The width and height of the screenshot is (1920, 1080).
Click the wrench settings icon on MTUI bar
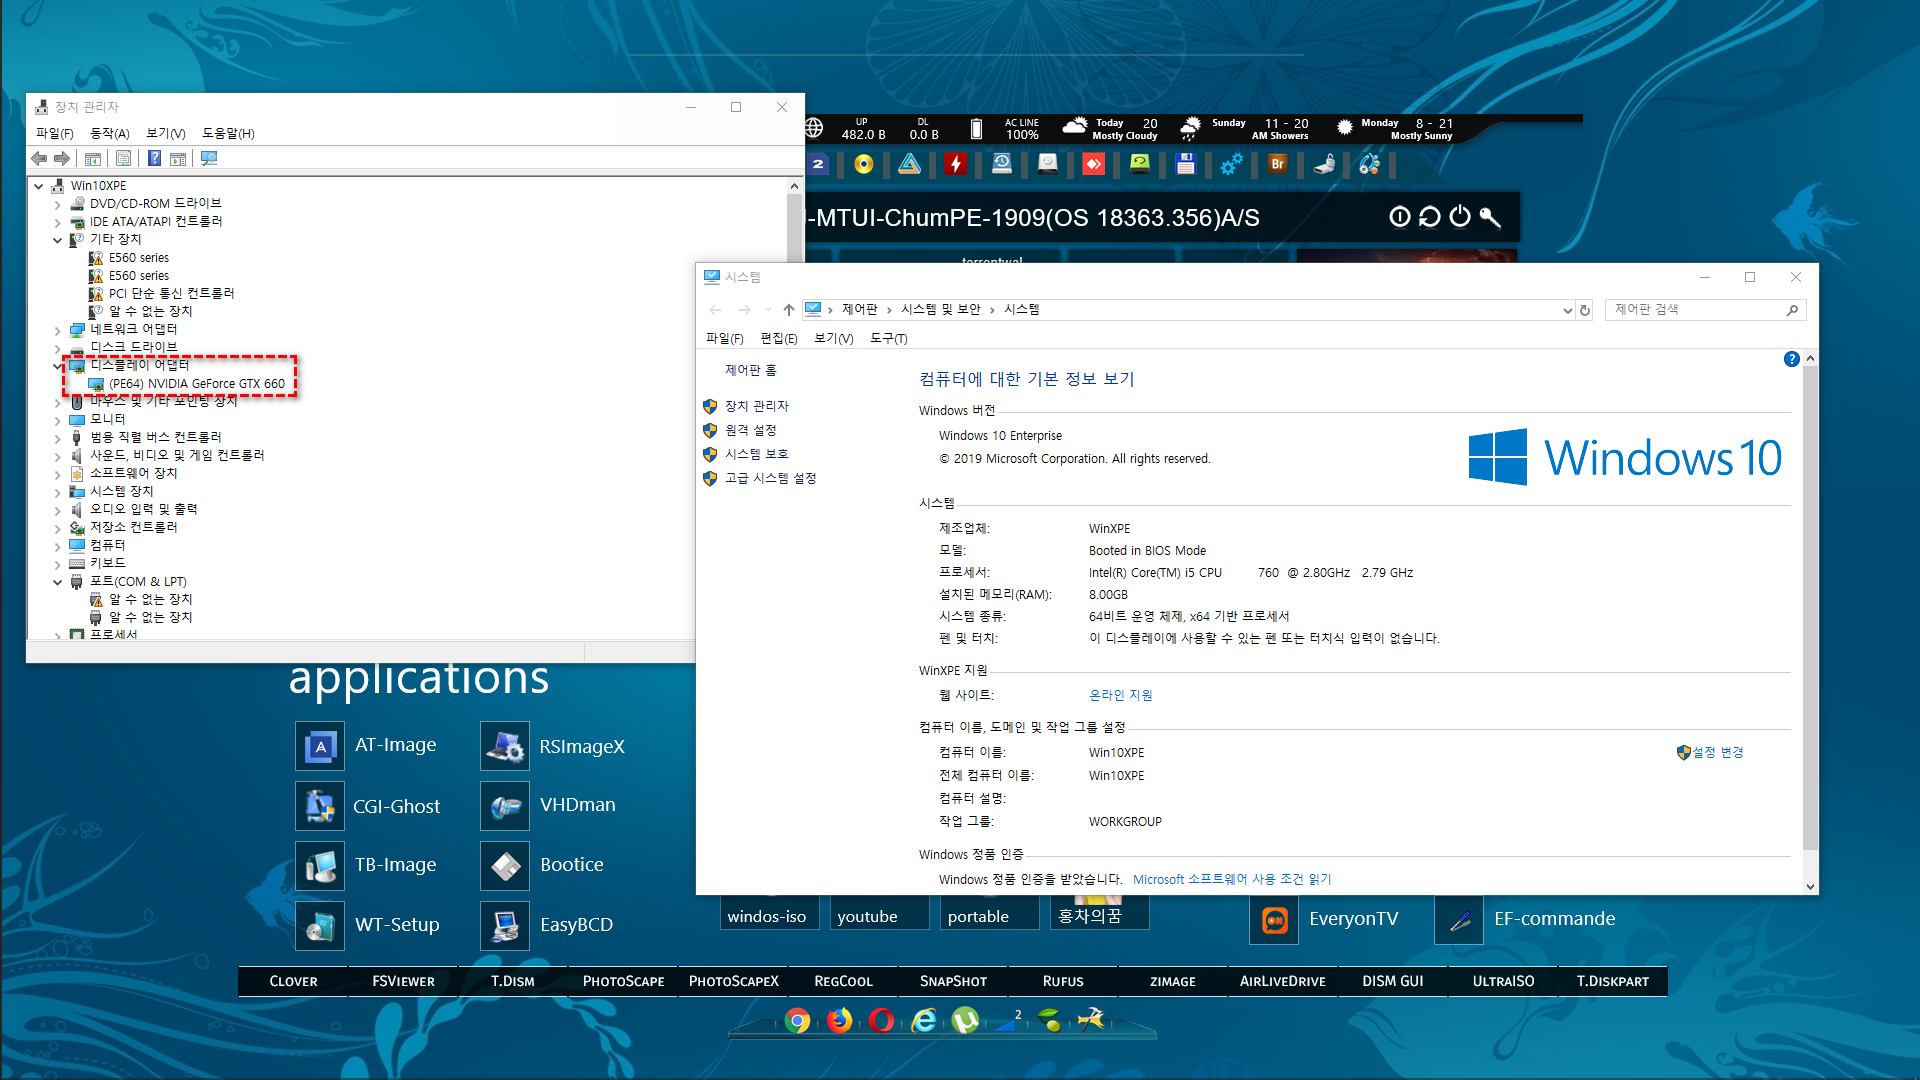(1490, 217)
